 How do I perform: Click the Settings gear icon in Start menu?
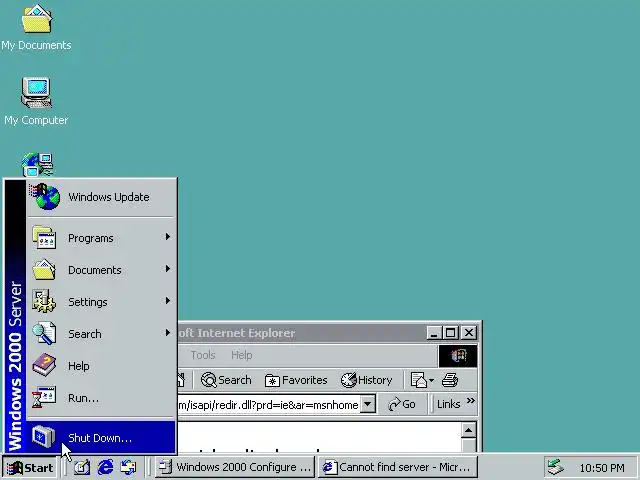pos(44,302)
